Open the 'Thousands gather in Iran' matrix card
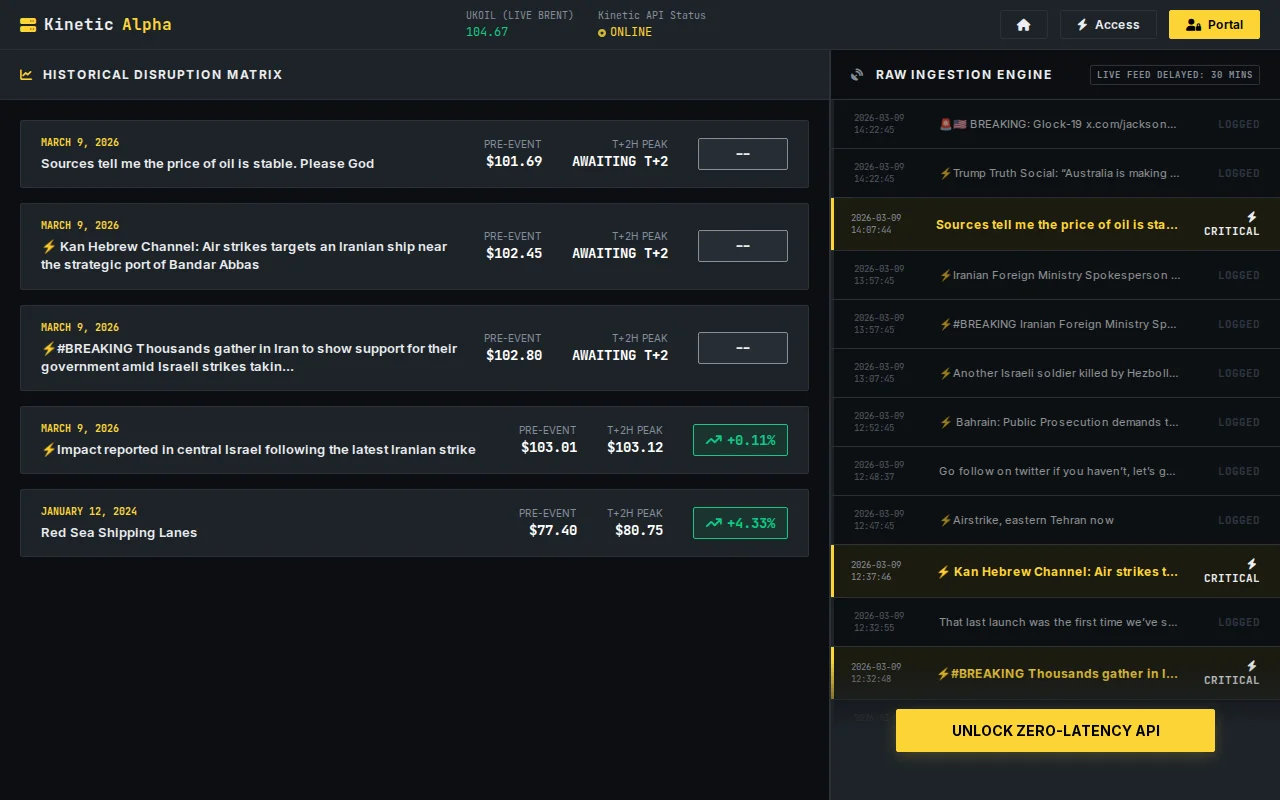The image size is (1280, 800). (414, 348)
